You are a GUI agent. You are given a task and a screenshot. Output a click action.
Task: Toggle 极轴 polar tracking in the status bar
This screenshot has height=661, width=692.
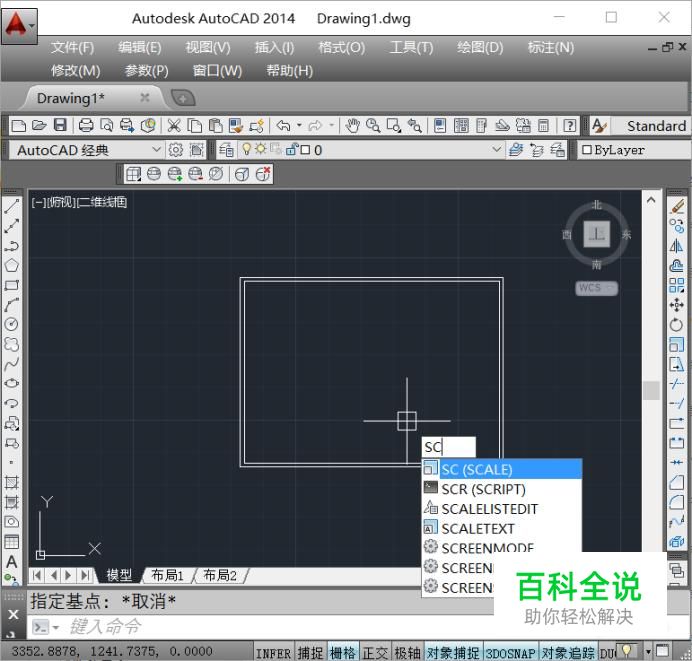pos(407,653)
